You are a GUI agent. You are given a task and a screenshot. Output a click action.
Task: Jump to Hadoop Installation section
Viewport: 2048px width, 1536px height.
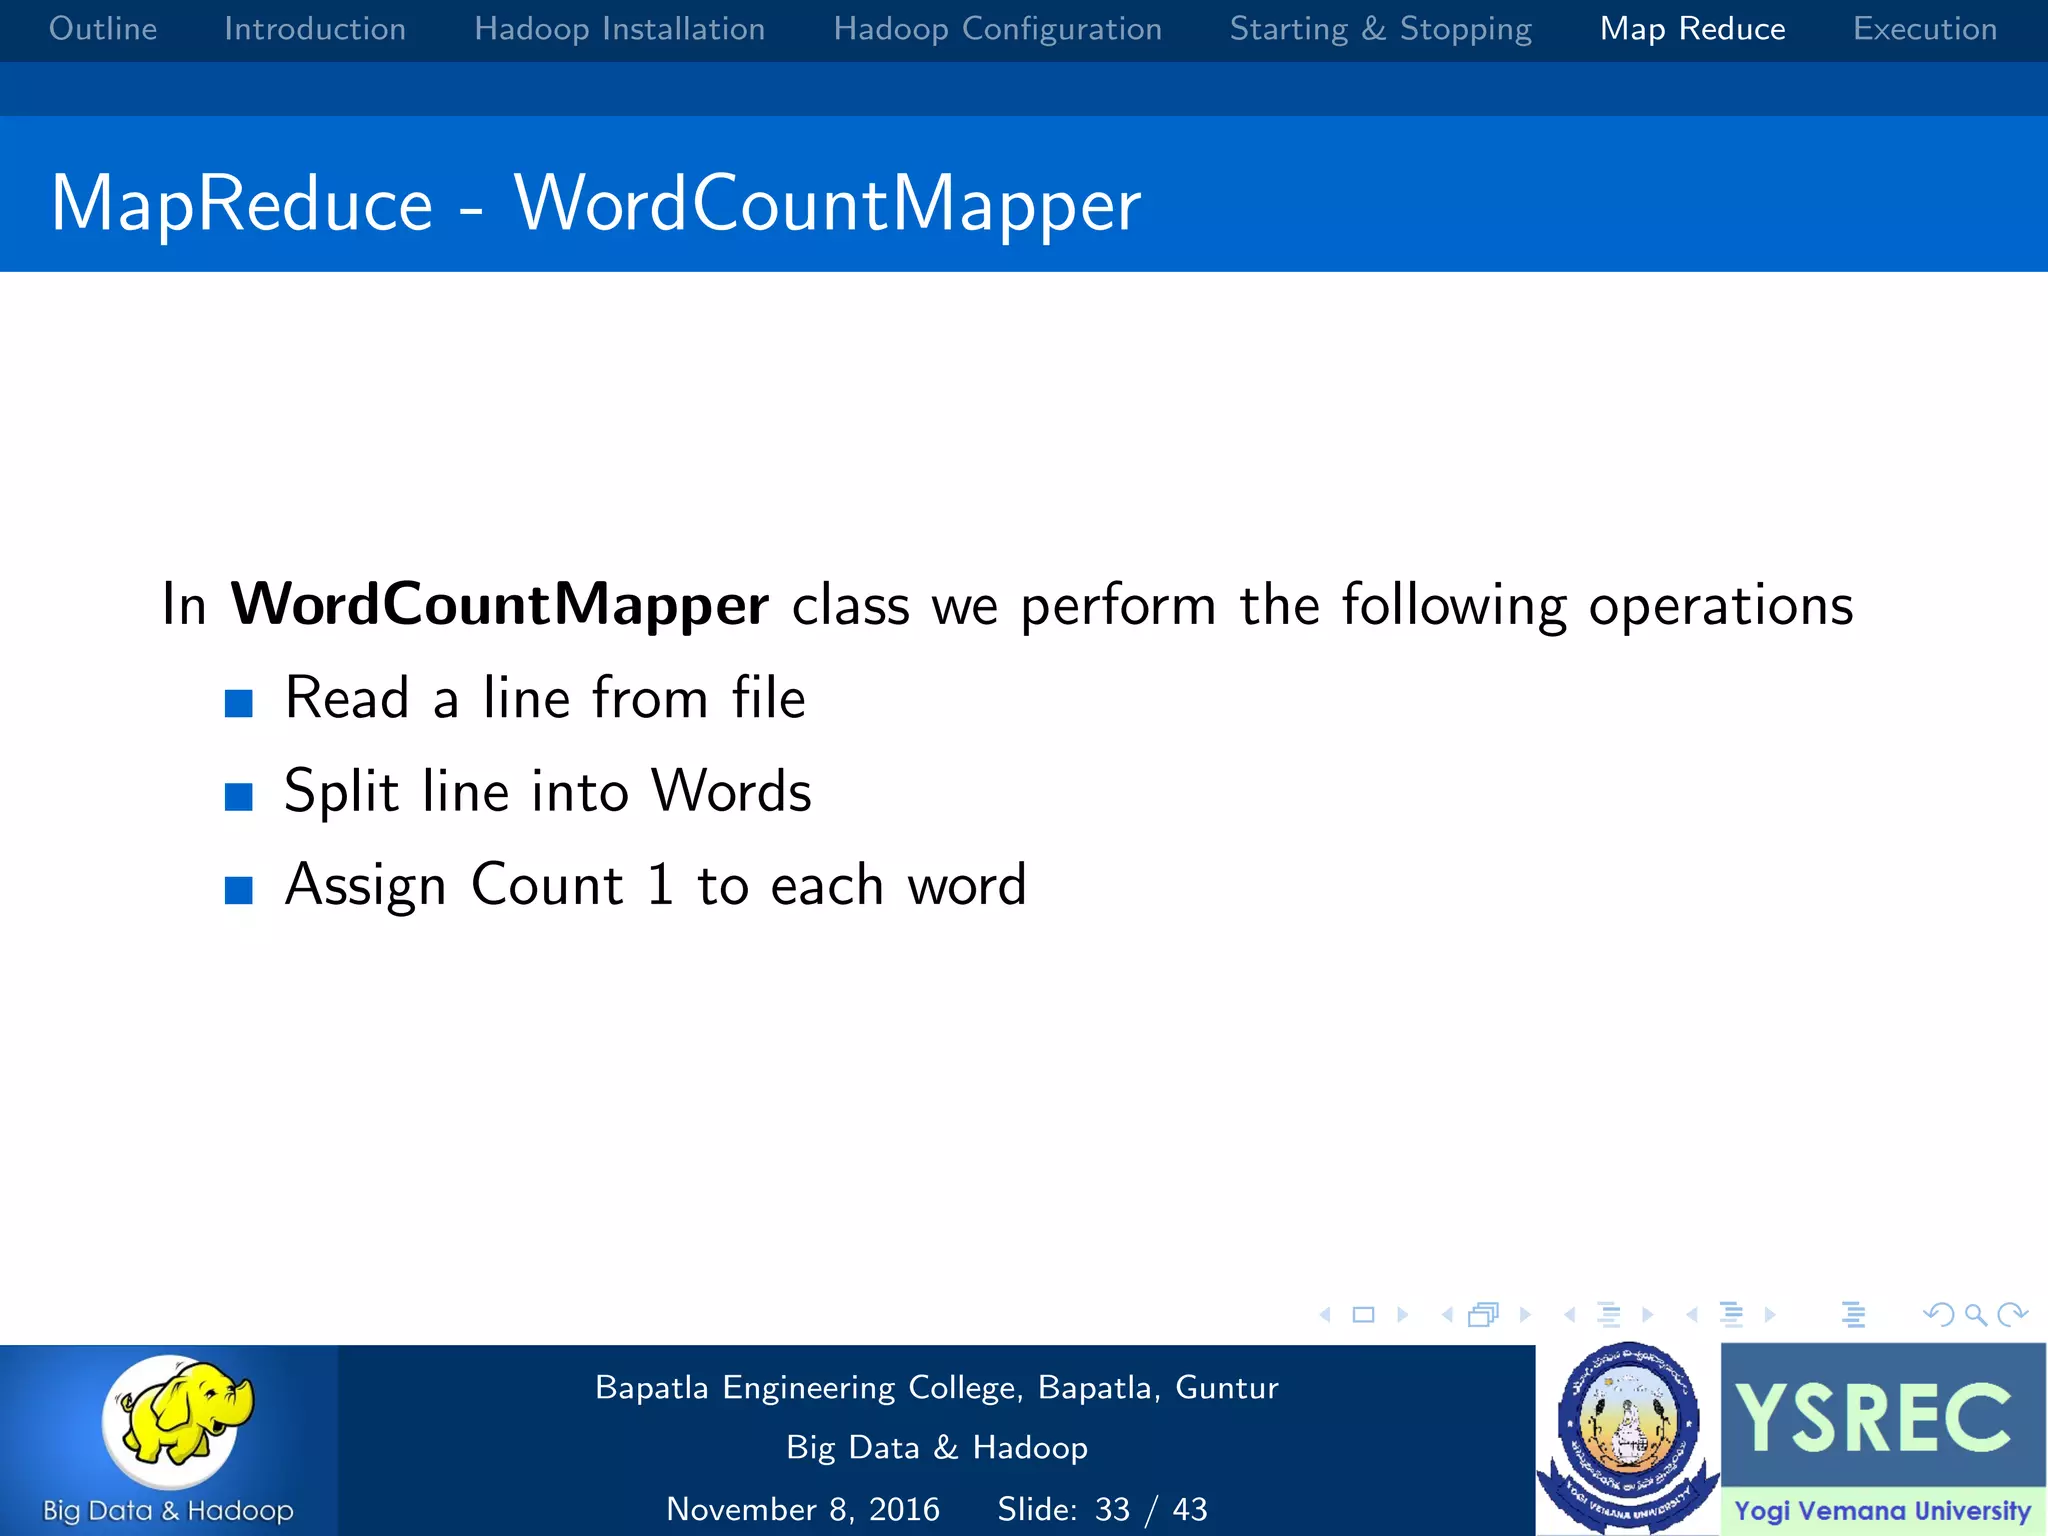[620, 29]
